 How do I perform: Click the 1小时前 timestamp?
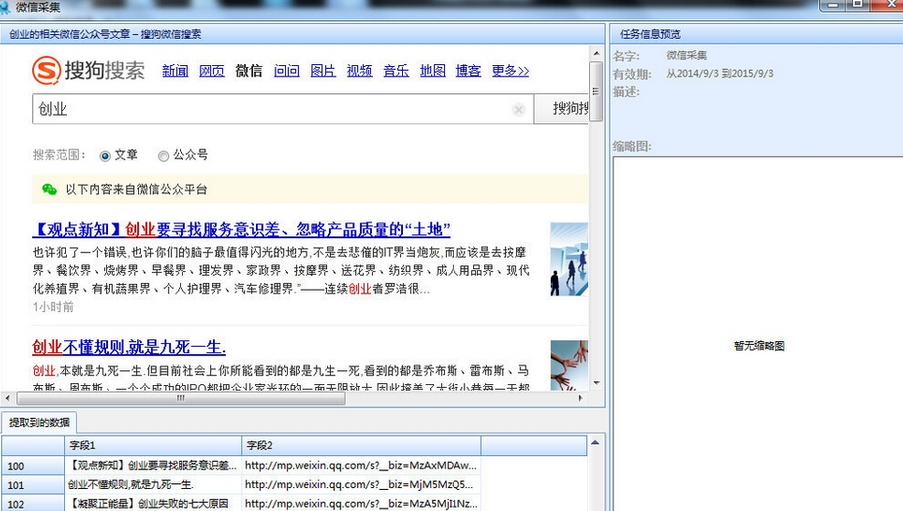coord(53,306)
